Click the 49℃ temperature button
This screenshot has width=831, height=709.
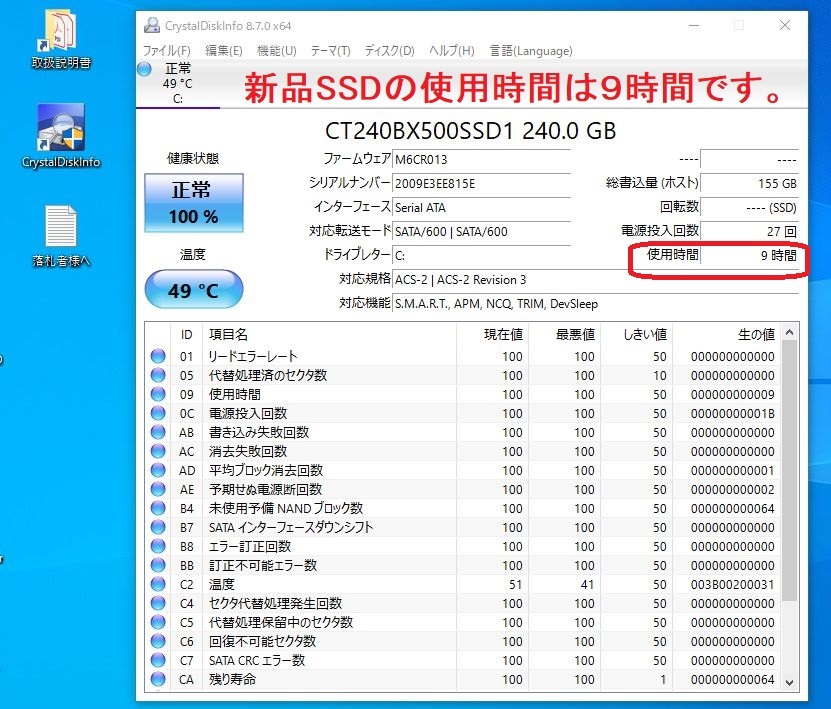coord(193,289)
